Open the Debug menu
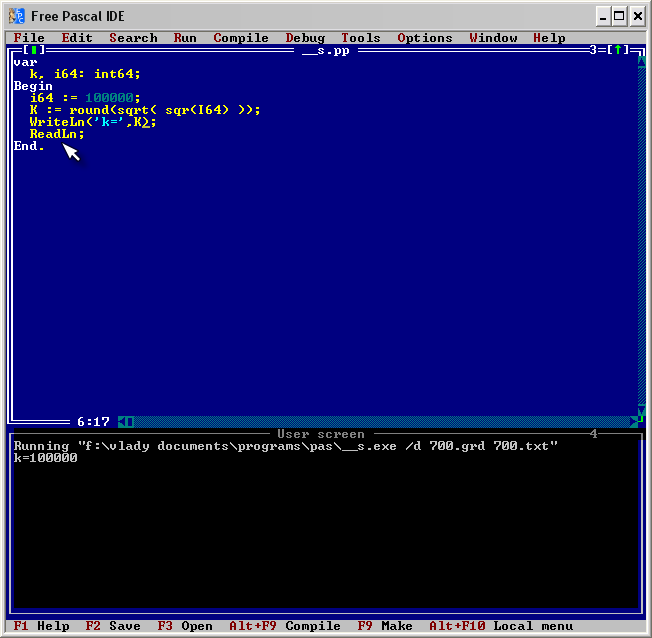 pyautogui.click(x=305, y=38)
